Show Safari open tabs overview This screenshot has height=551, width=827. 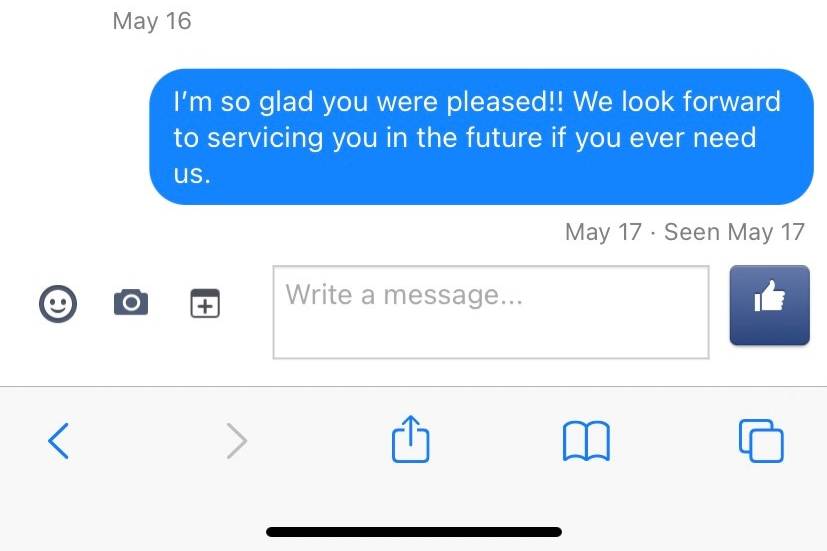click(761, 441)
